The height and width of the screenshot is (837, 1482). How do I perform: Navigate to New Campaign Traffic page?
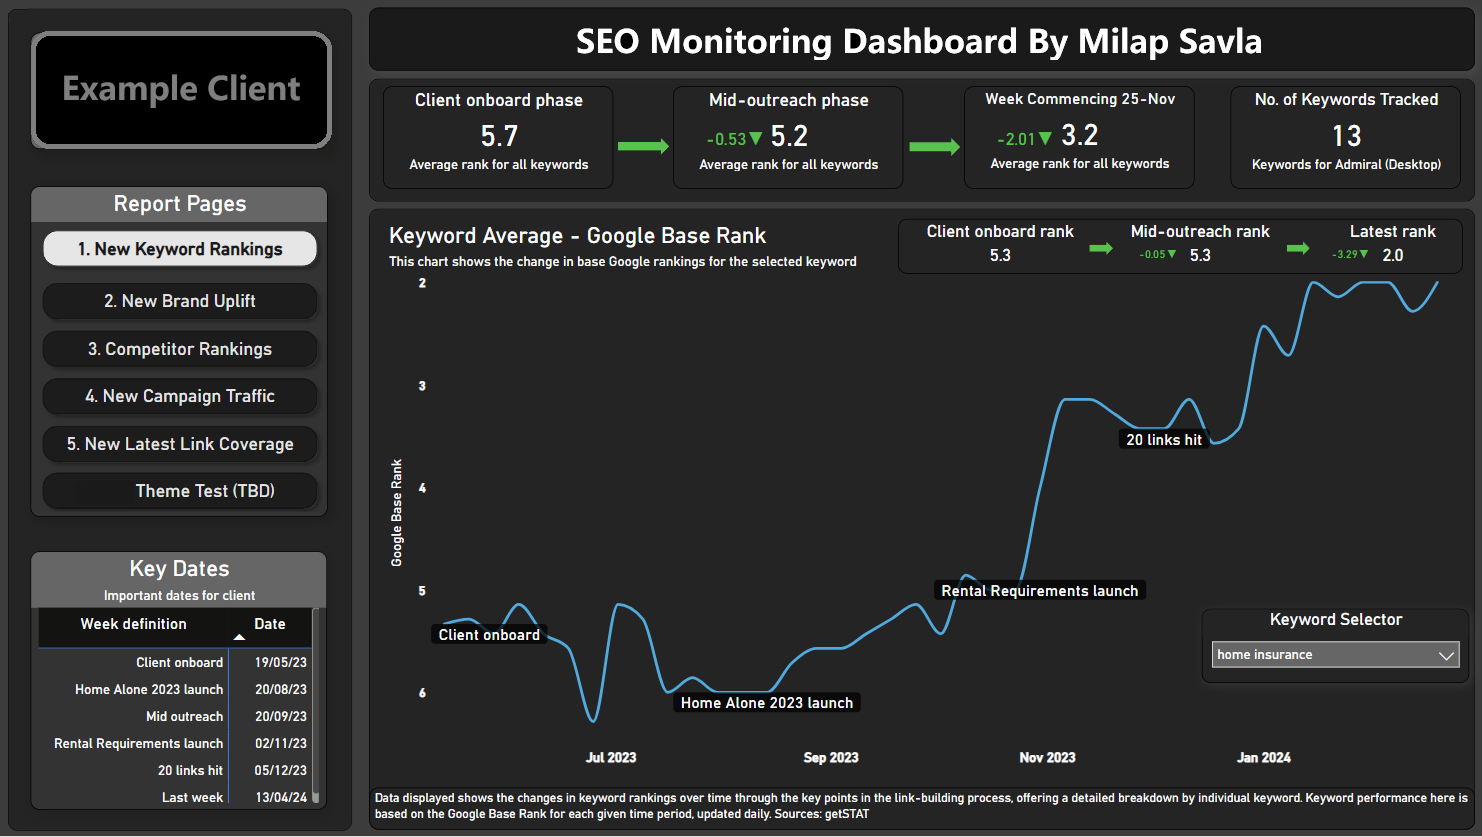click(x=180, y=396)
